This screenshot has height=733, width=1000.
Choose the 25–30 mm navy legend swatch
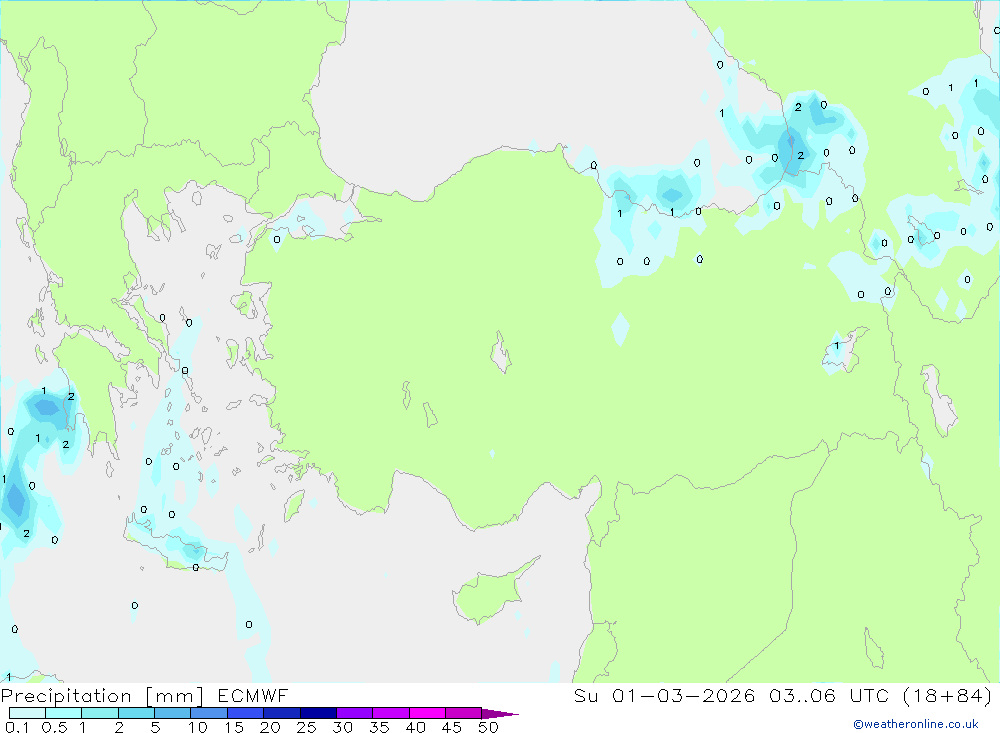318,713
